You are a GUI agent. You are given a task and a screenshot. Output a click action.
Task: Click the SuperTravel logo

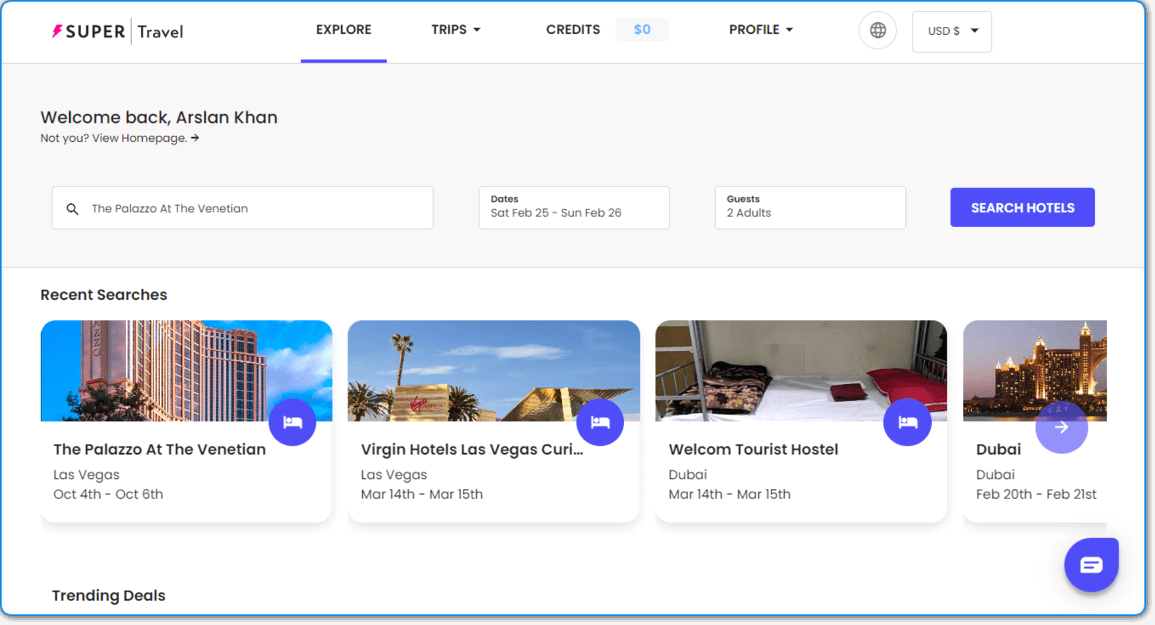pos(118,32)
